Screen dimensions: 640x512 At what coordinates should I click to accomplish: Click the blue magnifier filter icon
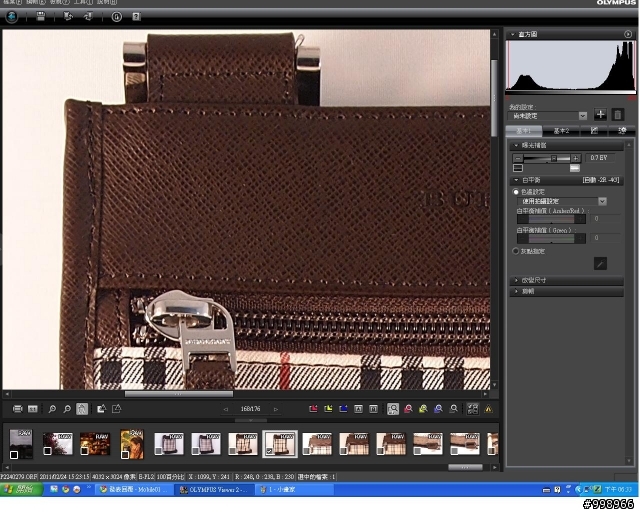pos(438,409)
